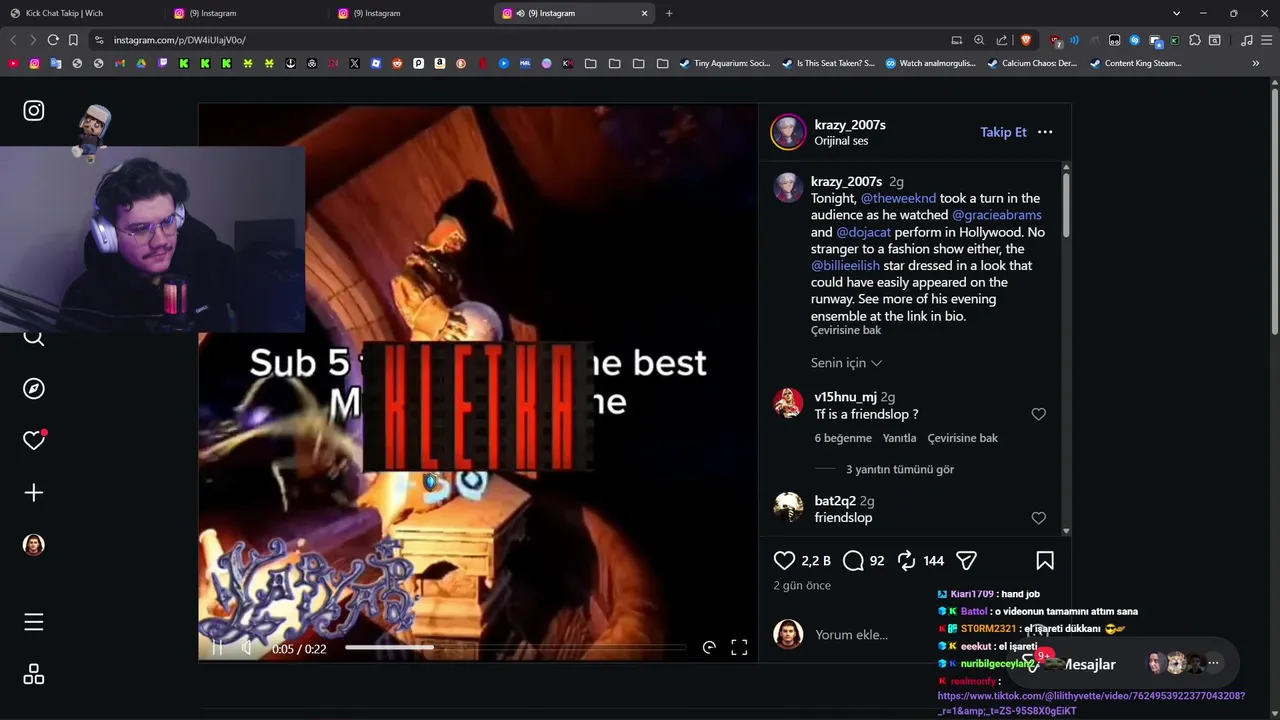Open Instagram home via logo icon
This screenshot has height=720, width=1280.
click(34, 111)
